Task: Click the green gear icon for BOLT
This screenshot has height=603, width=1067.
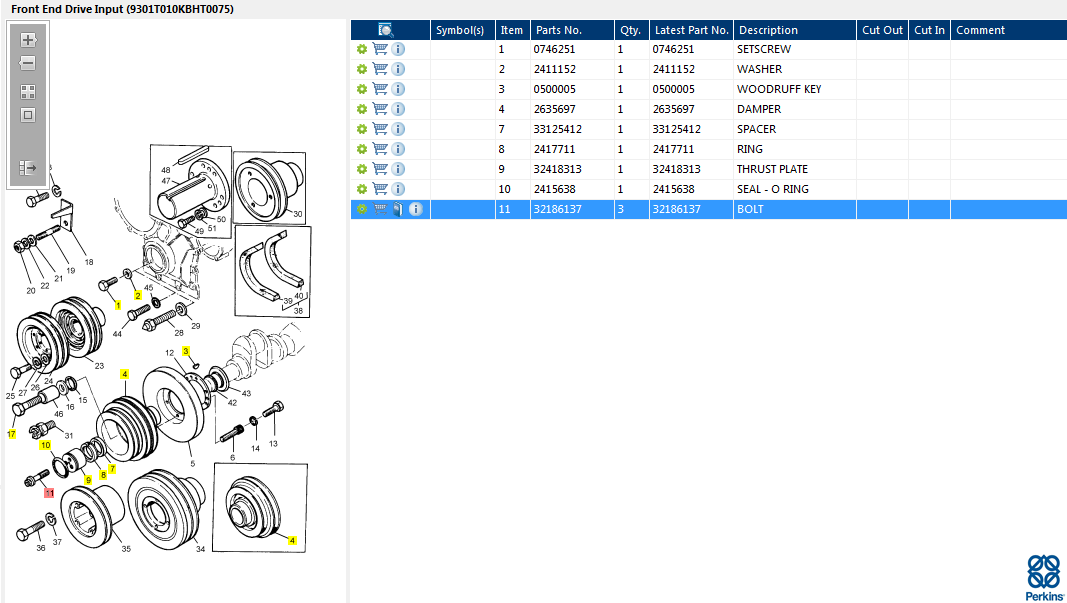Action: (362, 209)
